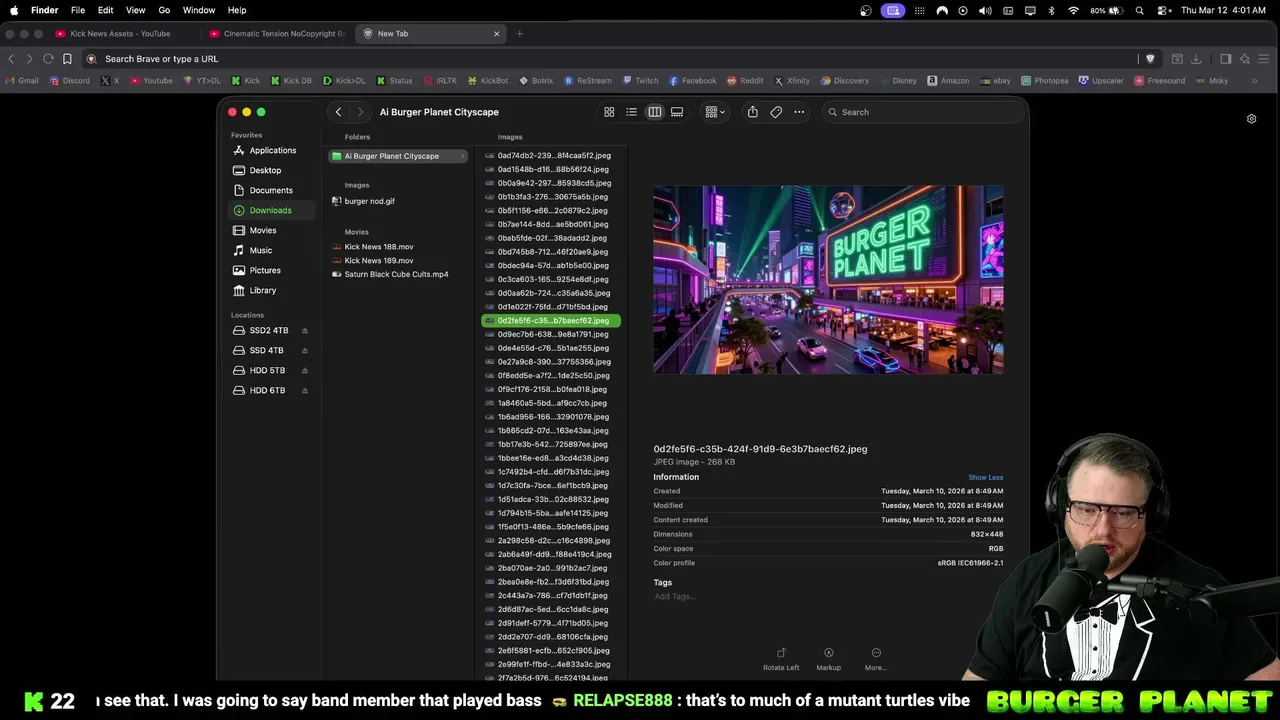Viewport: 1280px width, 720px height.
Task: Eject the HDD 5TB drive
Action: 305,371
